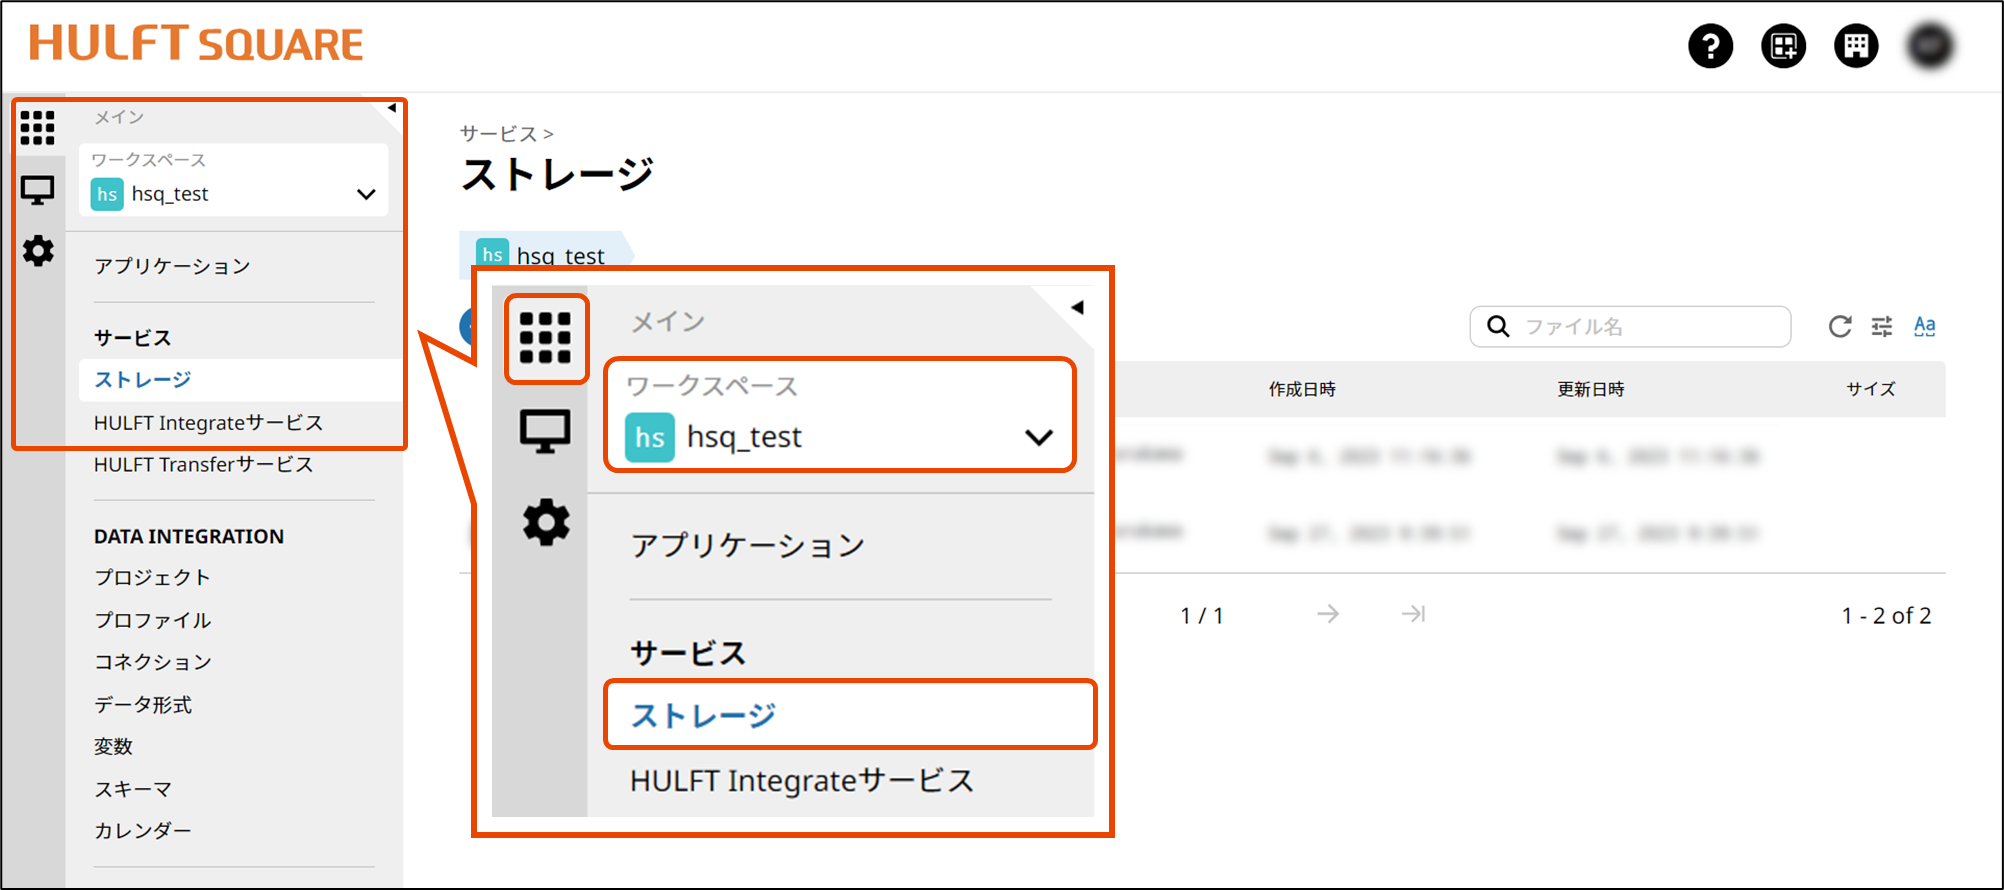Screen dimensions: 2004x890
Task: Open プロファイル in the sidebar
Action: [152, 620]
